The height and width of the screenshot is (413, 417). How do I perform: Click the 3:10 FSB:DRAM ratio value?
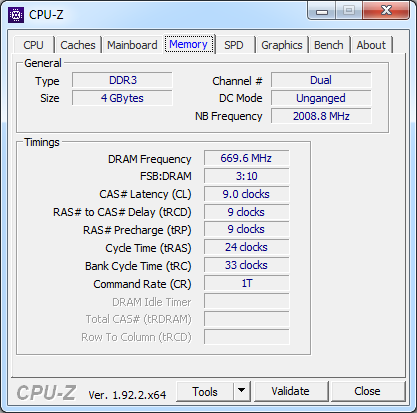tap(246, 176)
